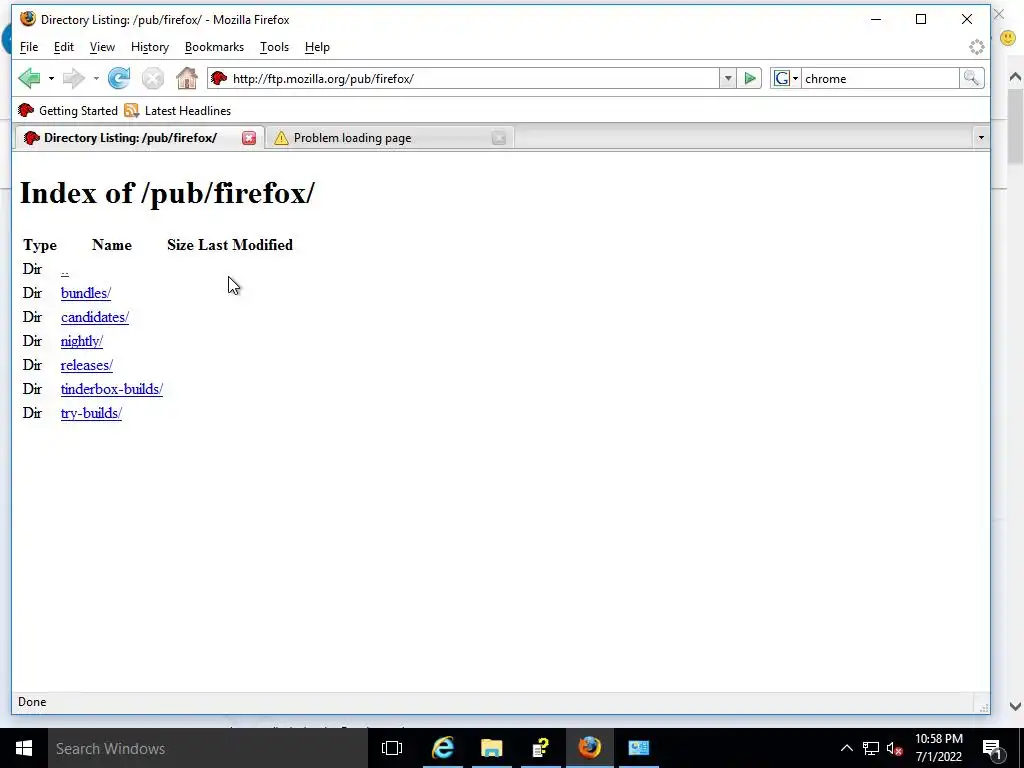Screen dimensions: 1024x768
Task: Click the Firefox icon in title bar
Action: pos(27,19)
